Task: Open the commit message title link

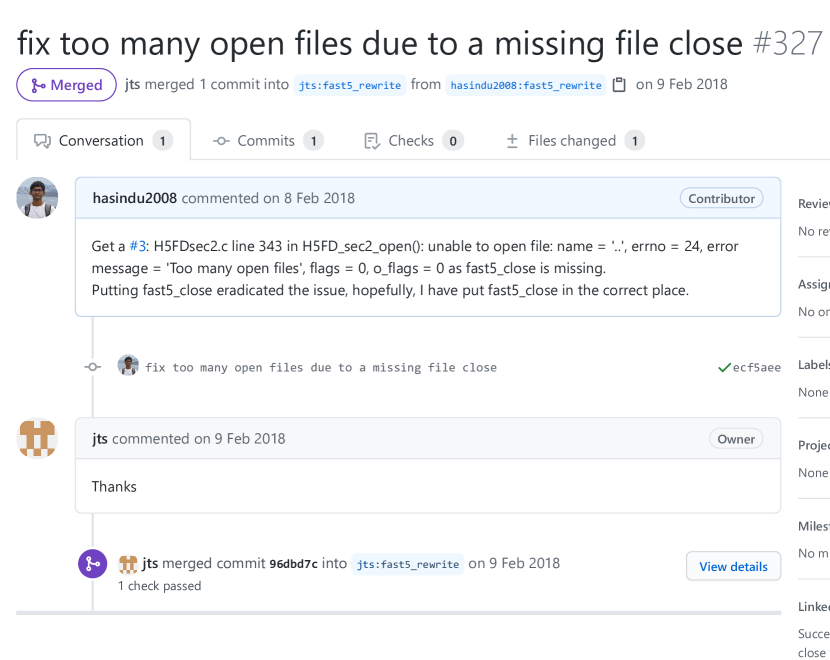Action: point(321,368)
